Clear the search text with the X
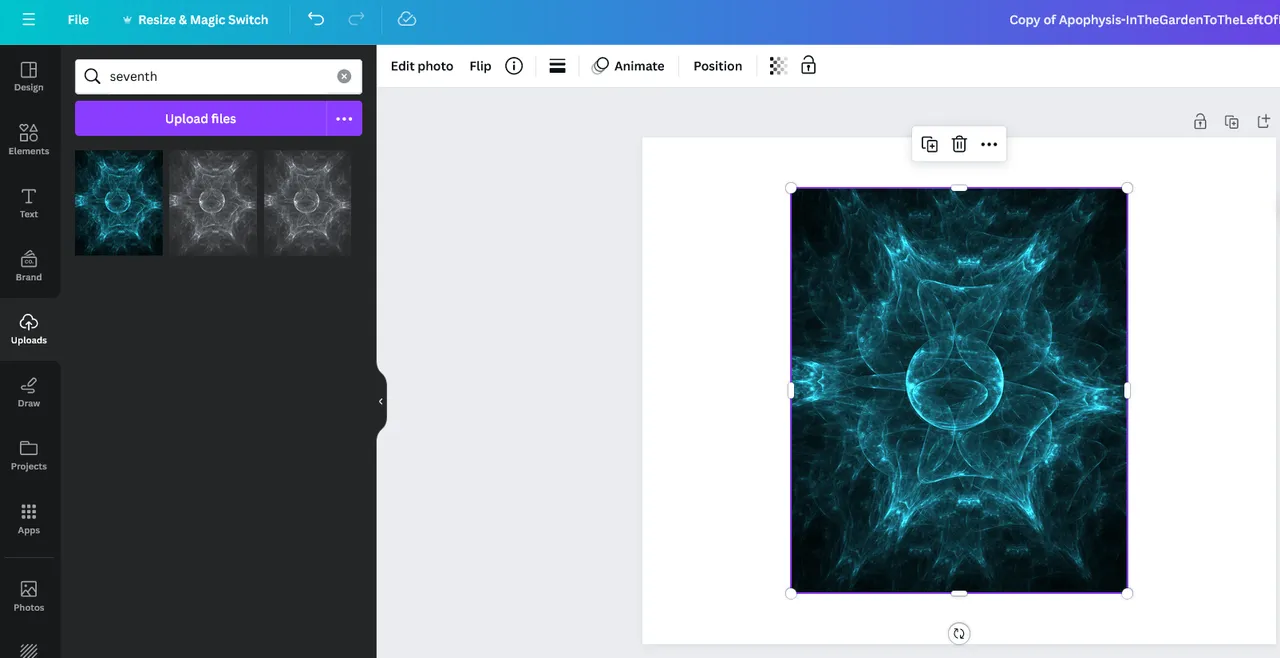The height and width of the screenshot is (658, 1280). tap(344, 76)
